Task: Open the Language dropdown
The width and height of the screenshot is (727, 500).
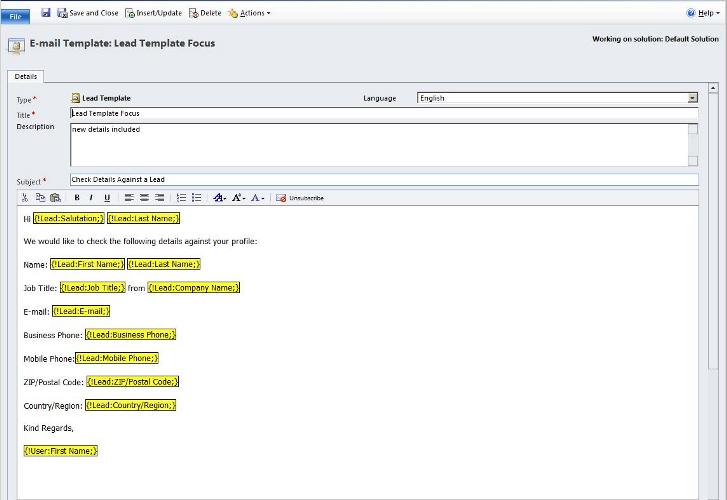Action: click(692, 98)
